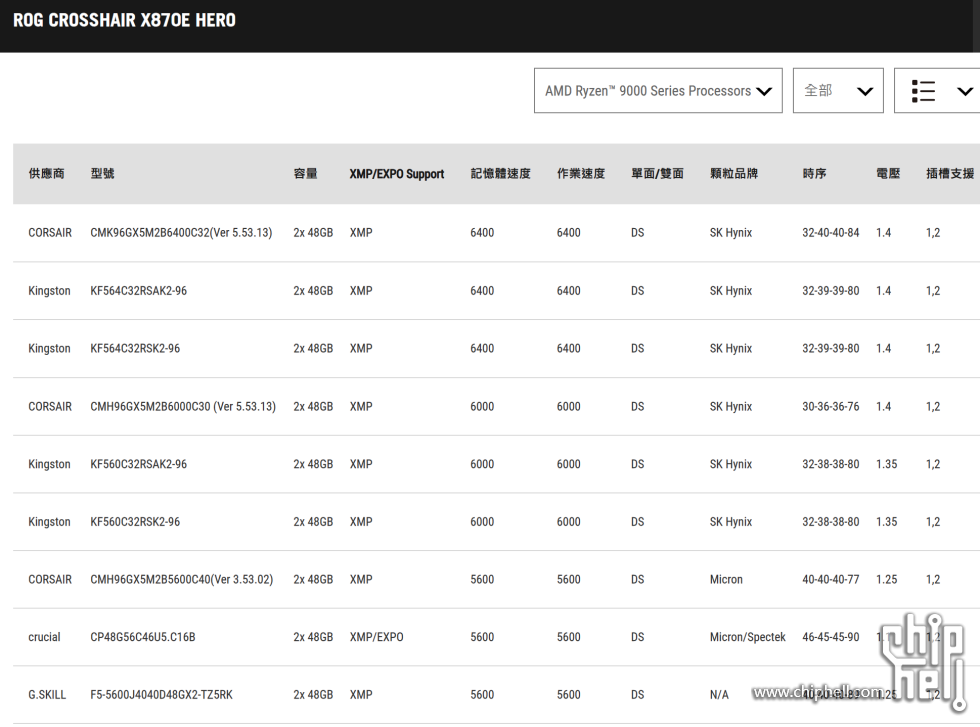Click the Micron/Spectek chip brand cell
Screen dimensions: 980x727
[748, 637]
